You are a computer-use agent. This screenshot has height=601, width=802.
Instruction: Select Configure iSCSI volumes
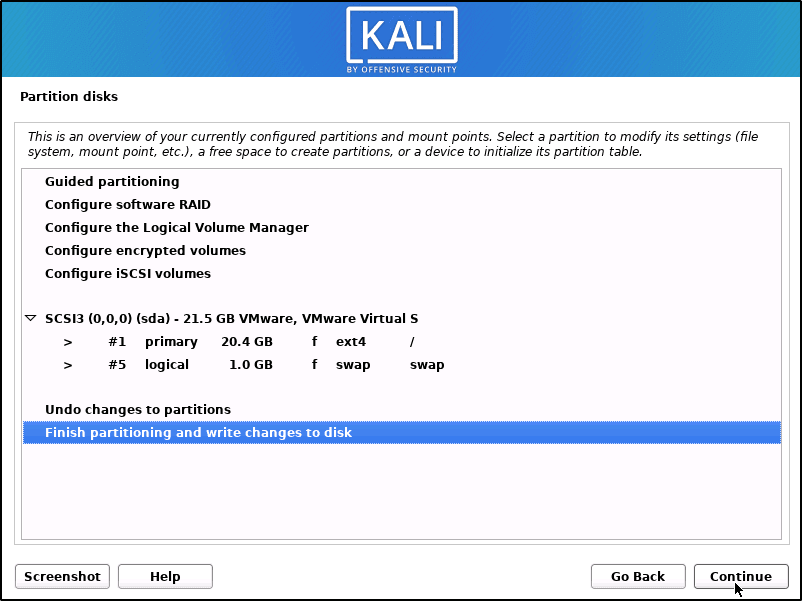pos(402,274)
